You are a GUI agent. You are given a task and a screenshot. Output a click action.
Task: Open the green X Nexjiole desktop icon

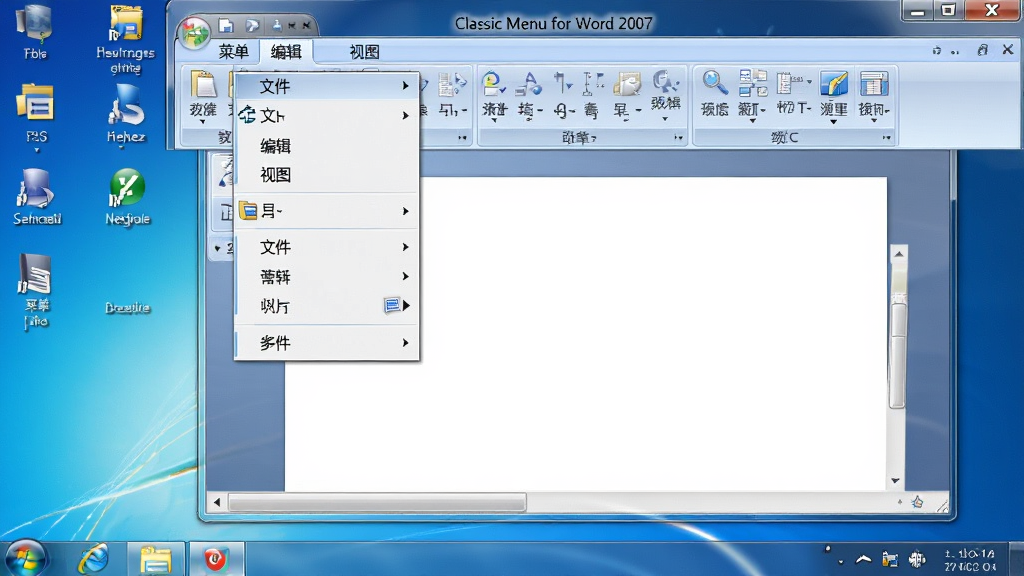(x=127, y=197)
